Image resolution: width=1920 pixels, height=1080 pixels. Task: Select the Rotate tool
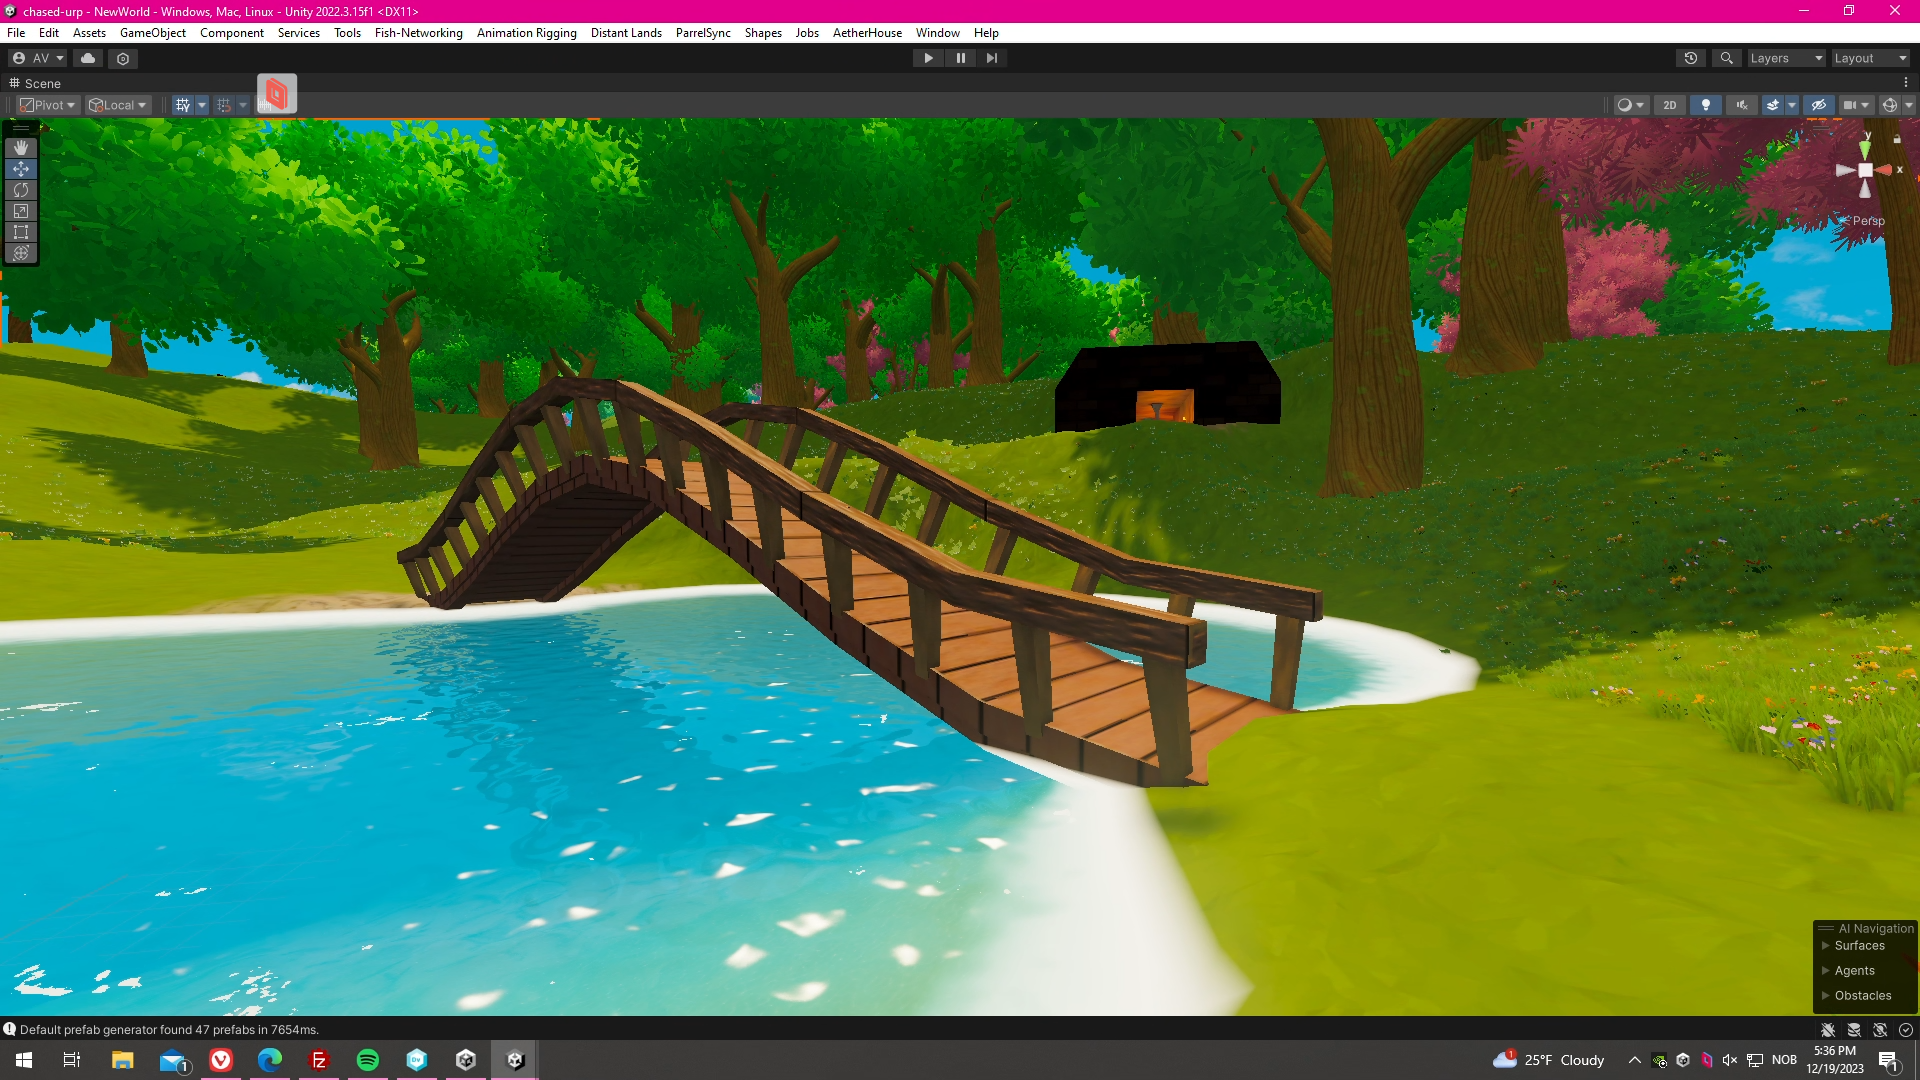coord(21,190)
